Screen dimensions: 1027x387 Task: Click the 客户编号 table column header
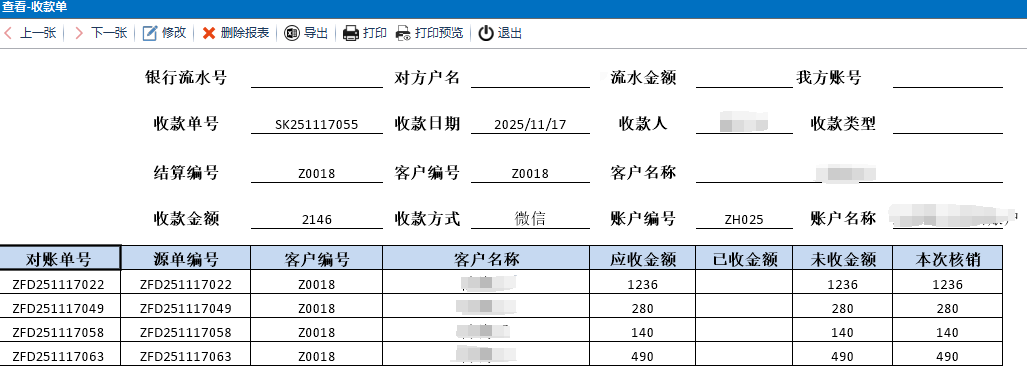(x=317, y=258)
